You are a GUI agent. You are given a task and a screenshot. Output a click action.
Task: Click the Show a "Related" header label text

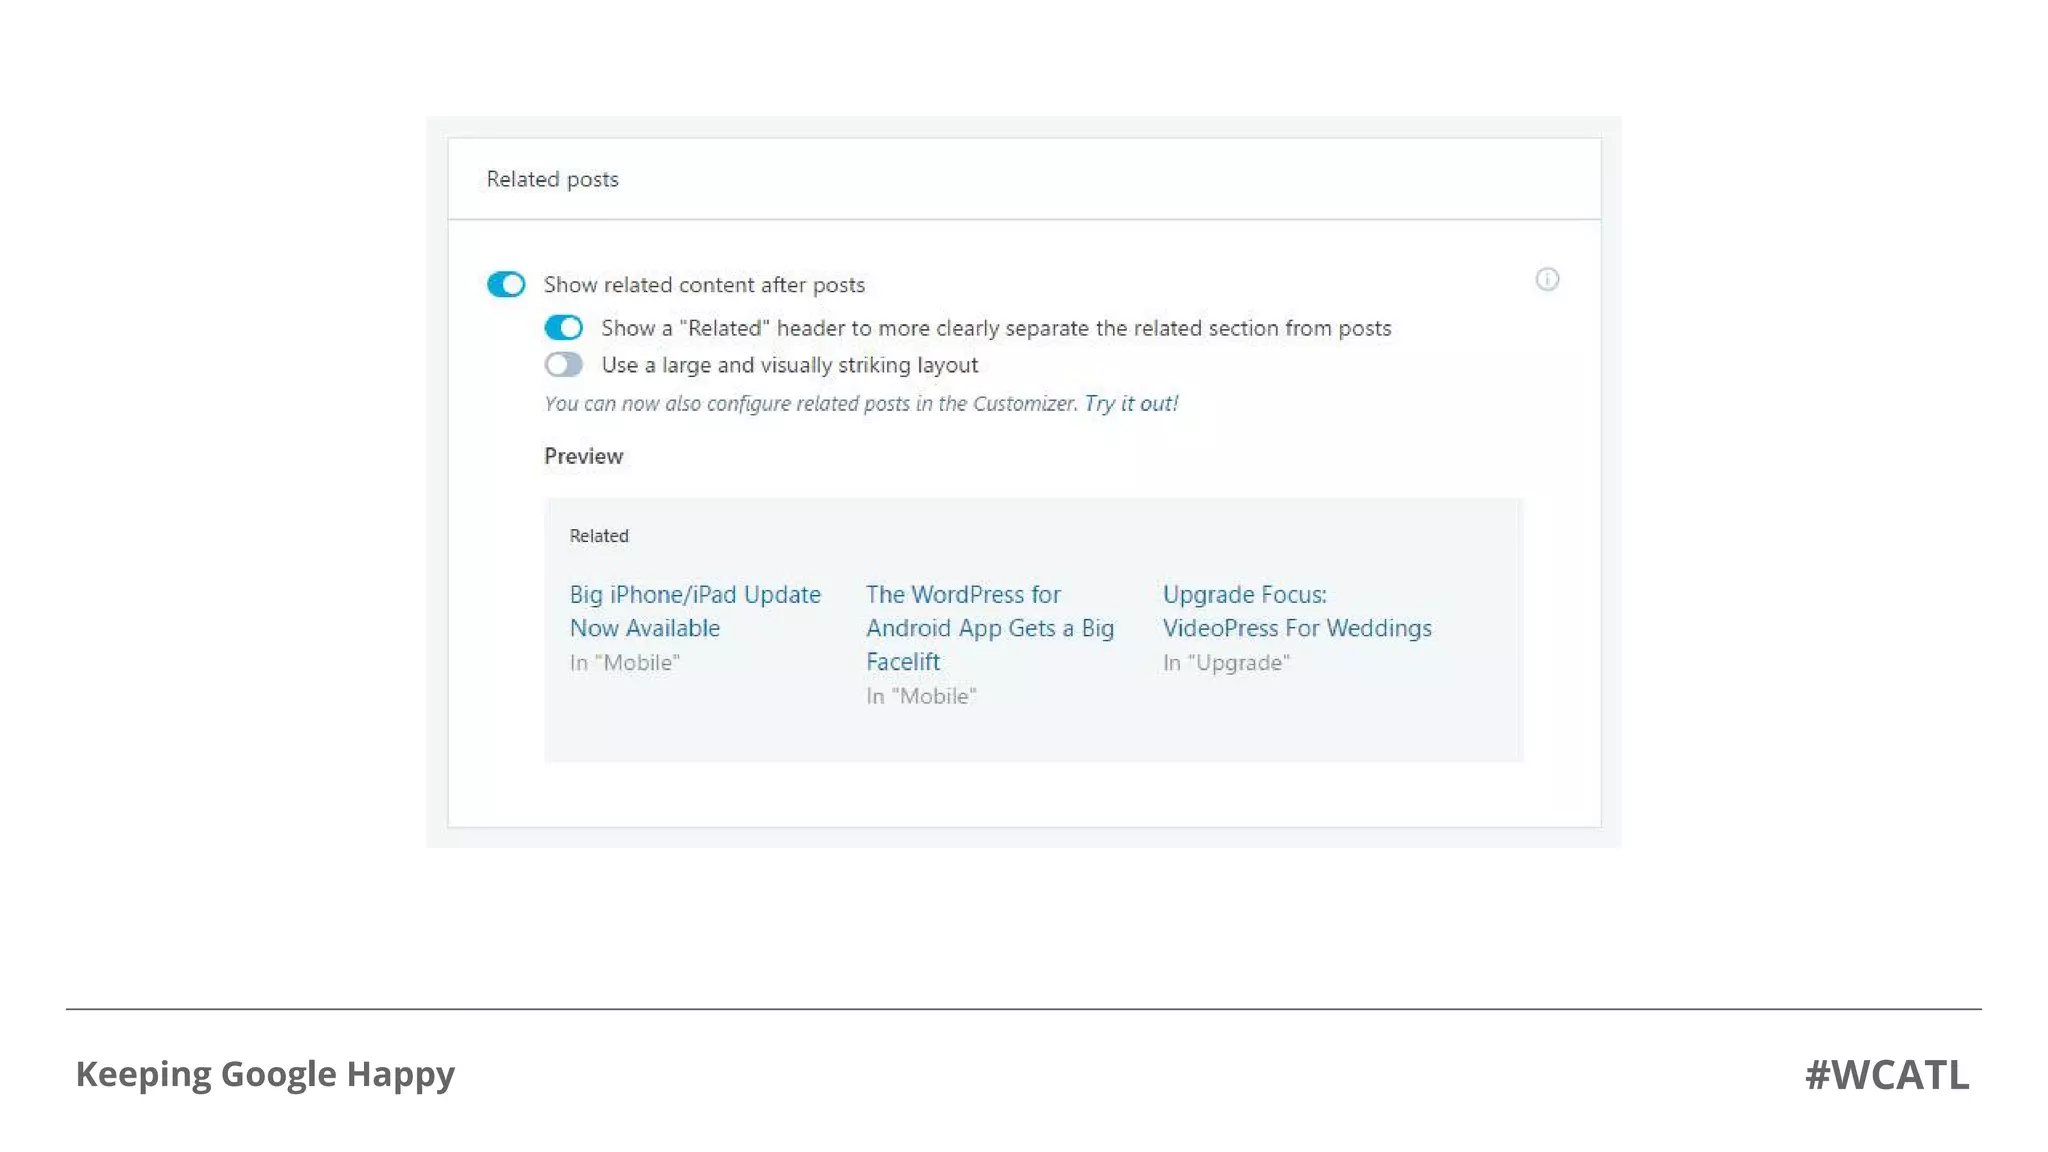click(x=995, y=329)
